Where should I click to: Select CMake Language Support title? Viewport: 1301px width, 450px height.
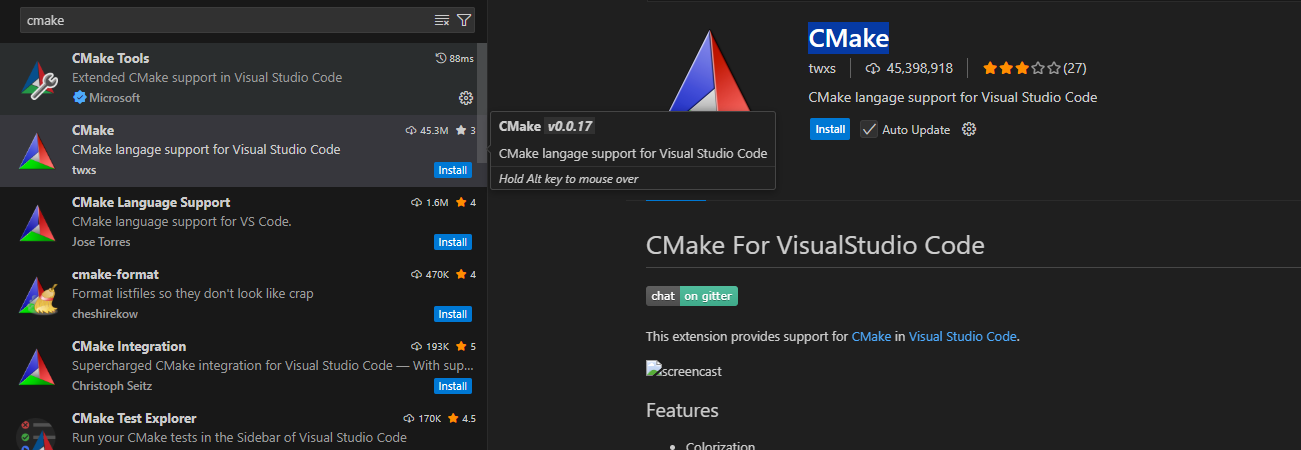(151, 202)
